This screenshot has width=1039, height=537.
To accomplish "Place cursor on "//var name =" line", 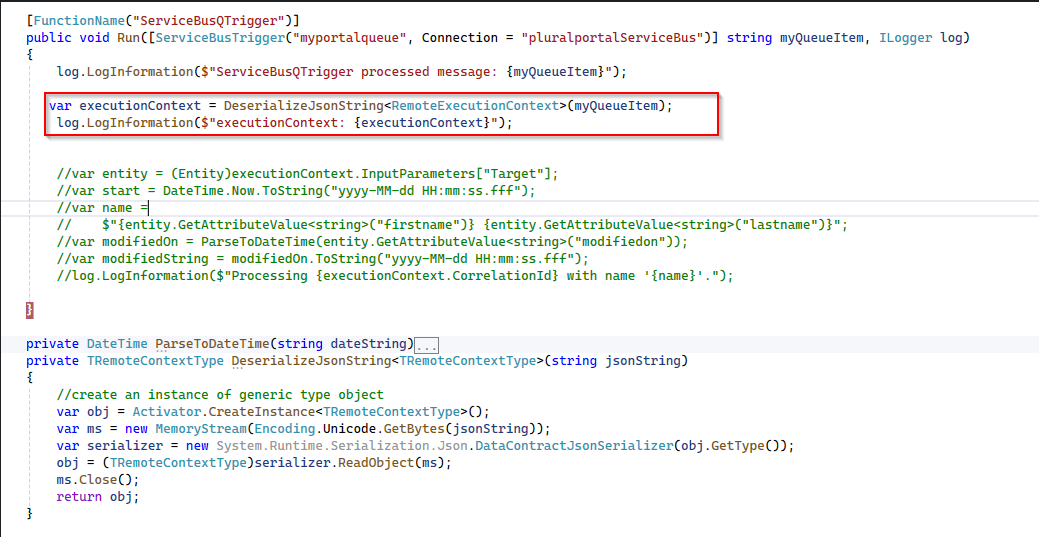I will pyautogui.click(x=103, y=208).
